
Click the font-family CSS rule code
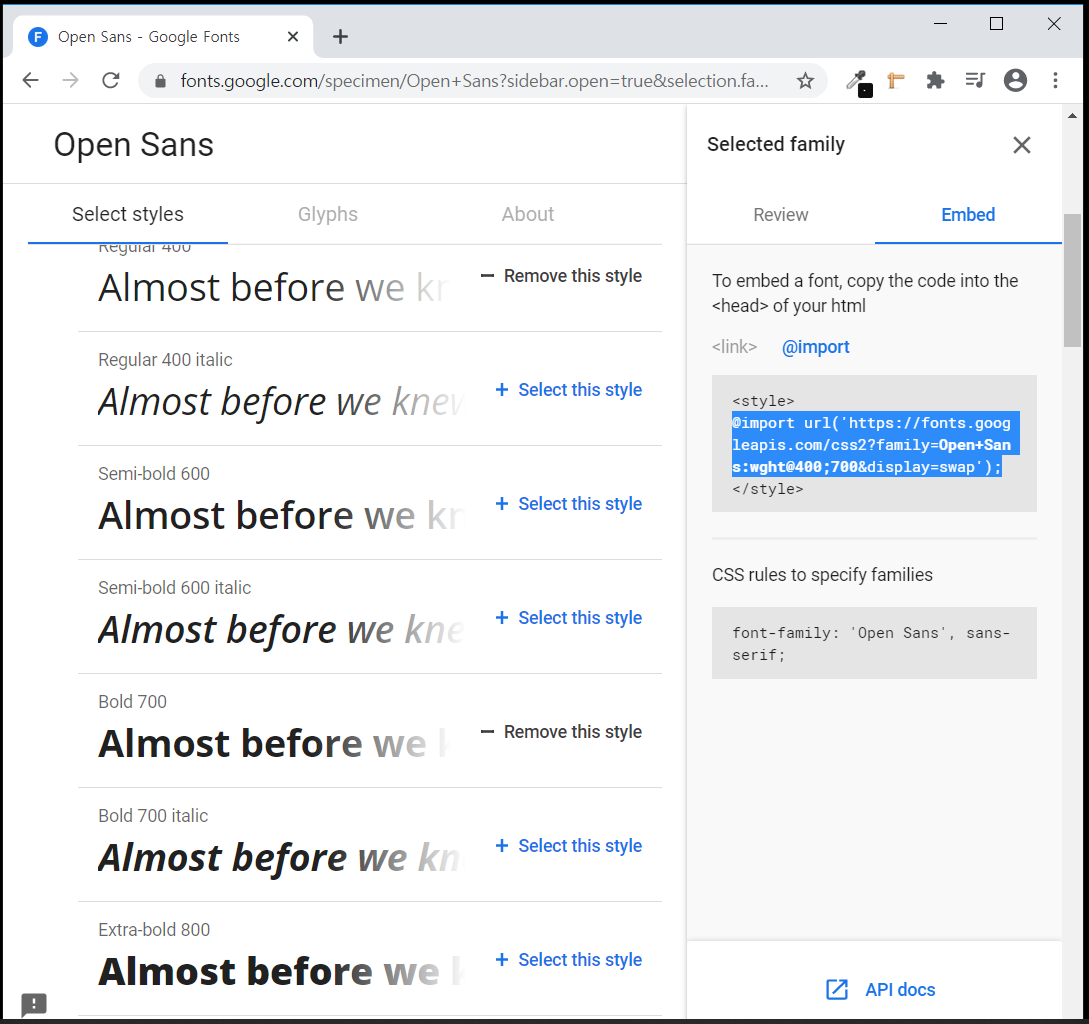874,643
